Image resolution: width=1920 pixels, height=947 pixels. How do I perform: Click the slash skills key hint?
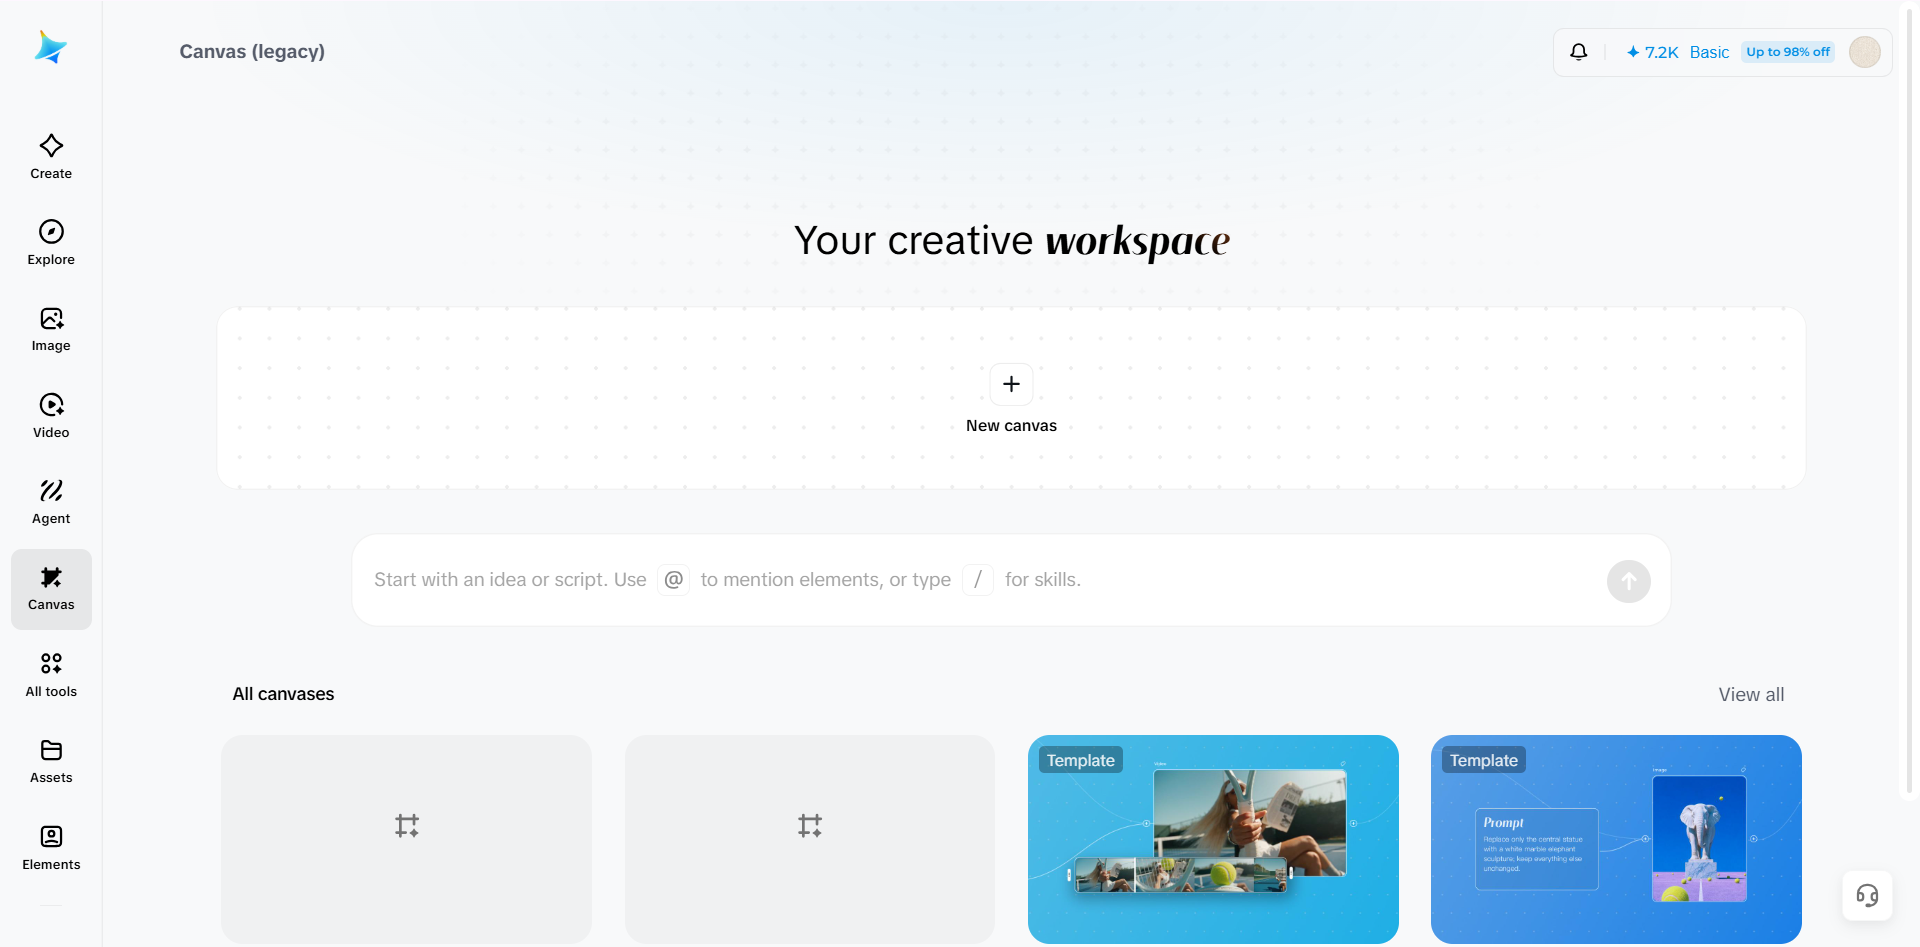(978, 580)
